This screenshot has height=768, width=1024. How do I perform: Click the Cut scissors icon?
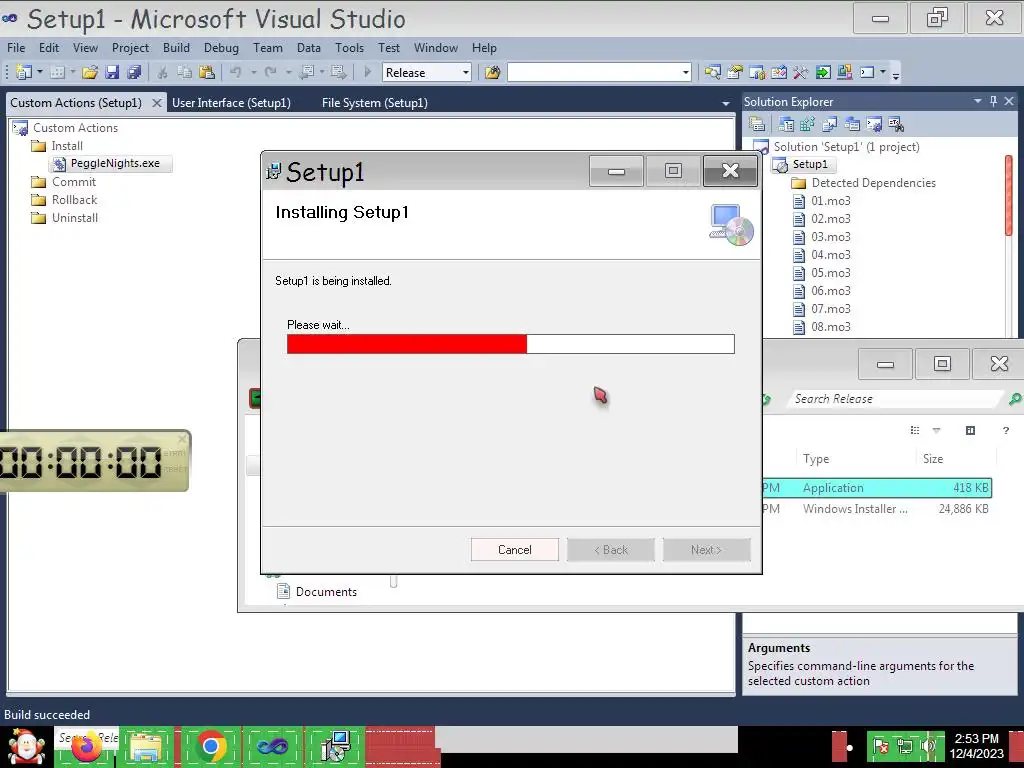click(163, 72)
